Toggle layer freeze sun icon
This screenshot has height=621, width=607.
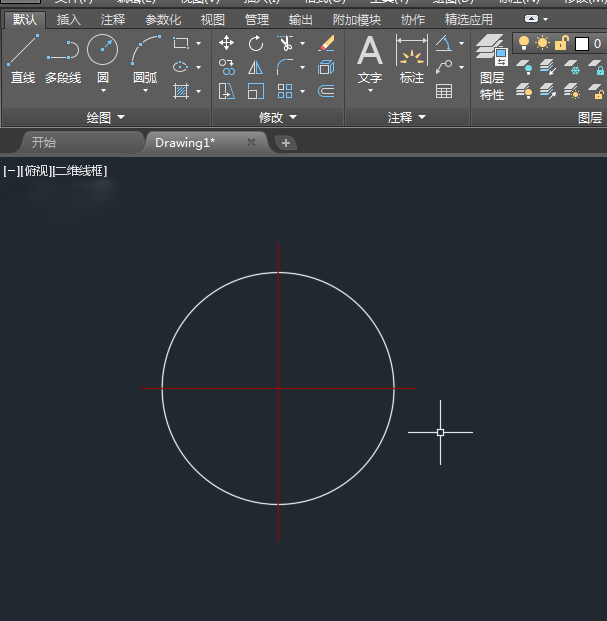[x=542, y=43]
